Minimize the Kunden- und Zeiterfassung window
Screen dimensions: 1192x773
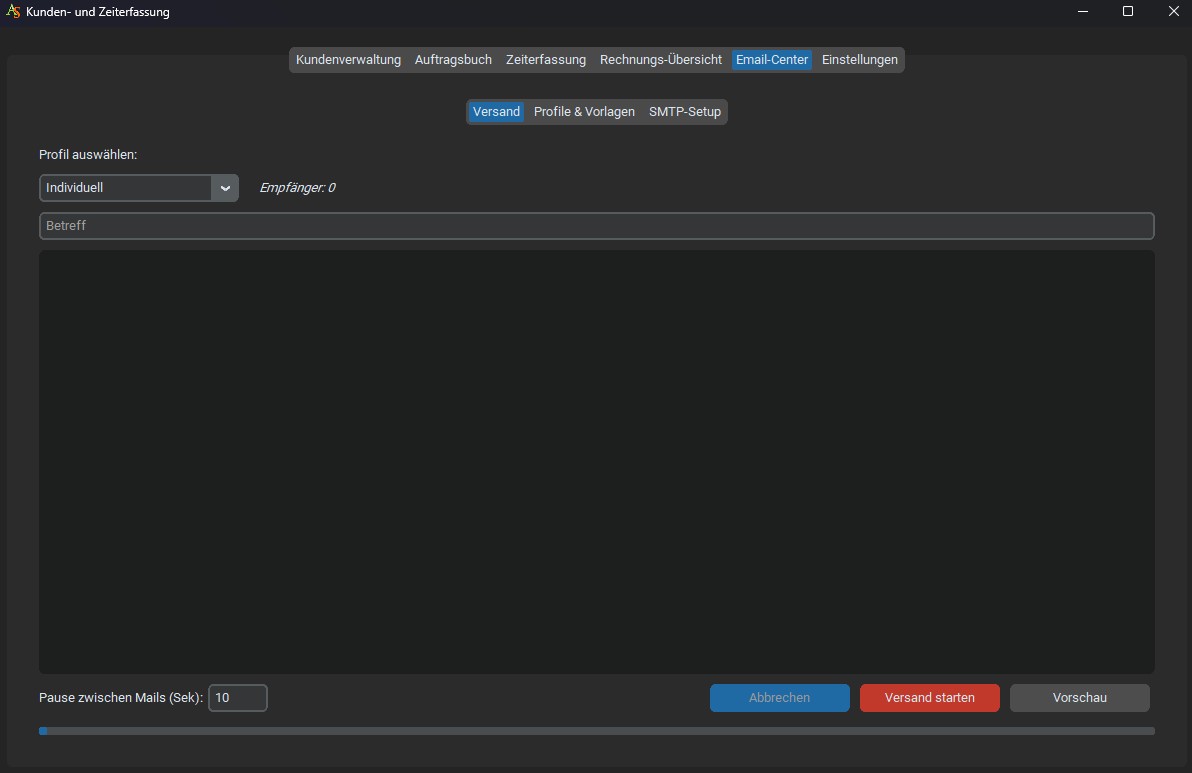click(x=1083, y=11)
